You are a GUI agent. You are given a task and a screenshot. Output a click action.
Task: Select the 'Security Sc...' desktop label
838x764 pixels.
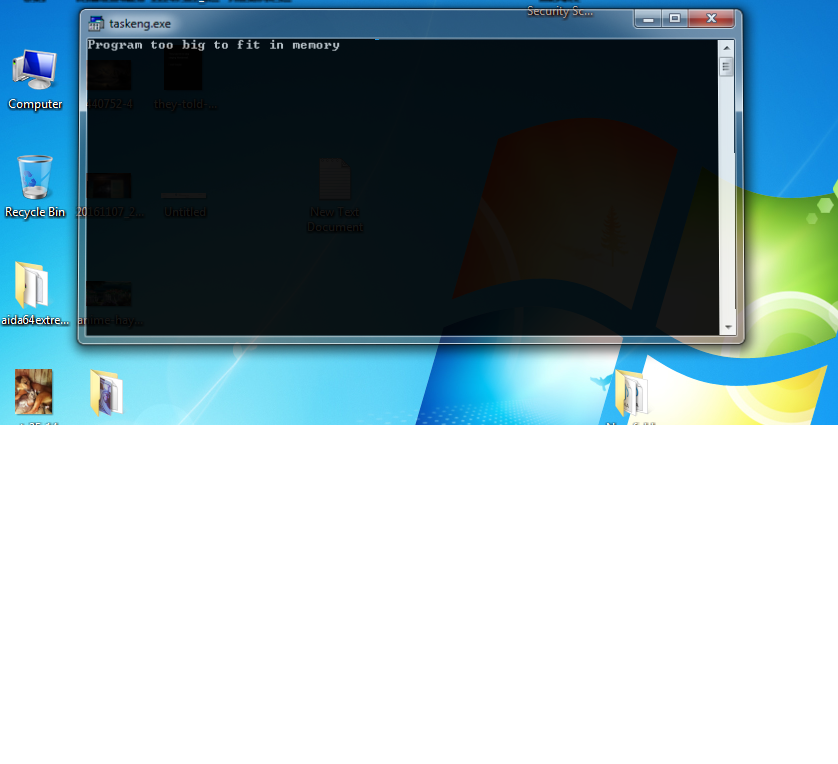point(560,11)
